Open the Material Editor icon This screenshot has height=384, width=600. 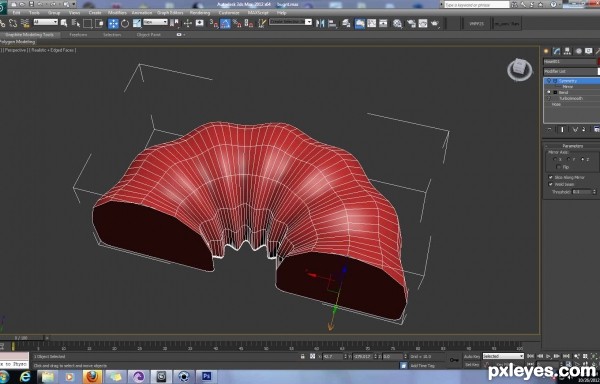click(398, 23)
